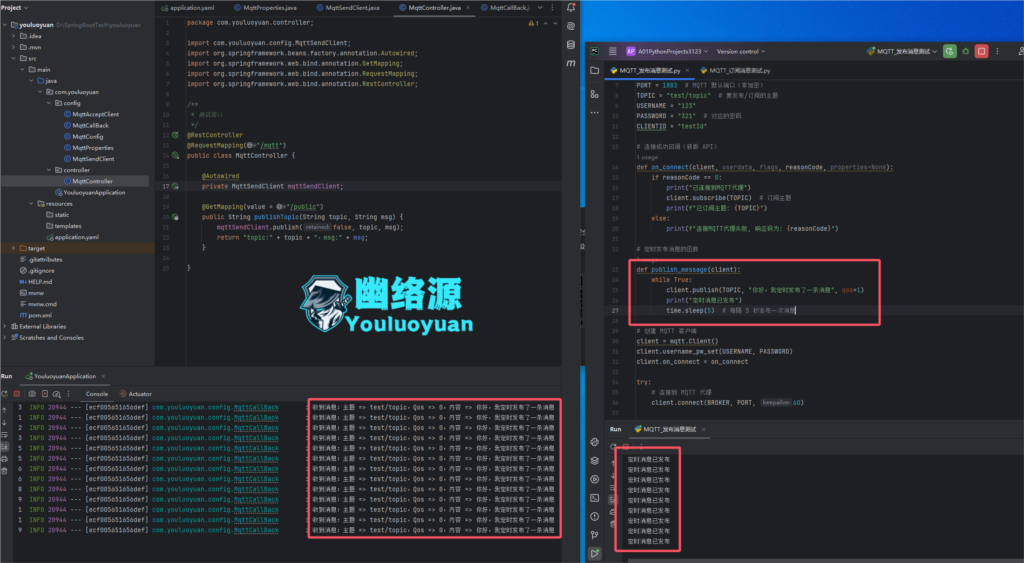
Task: Click the print icon in IntelliJ console
Action: [5, 458]
